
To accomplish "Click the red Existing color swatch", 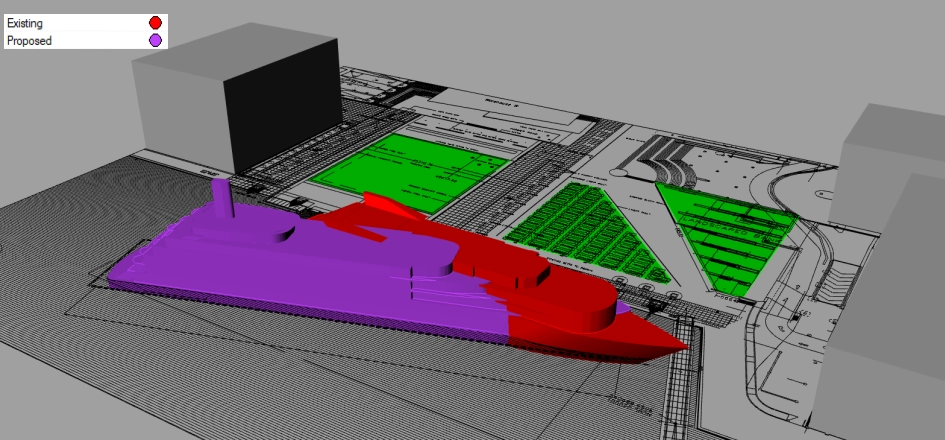I will (155, 24).
